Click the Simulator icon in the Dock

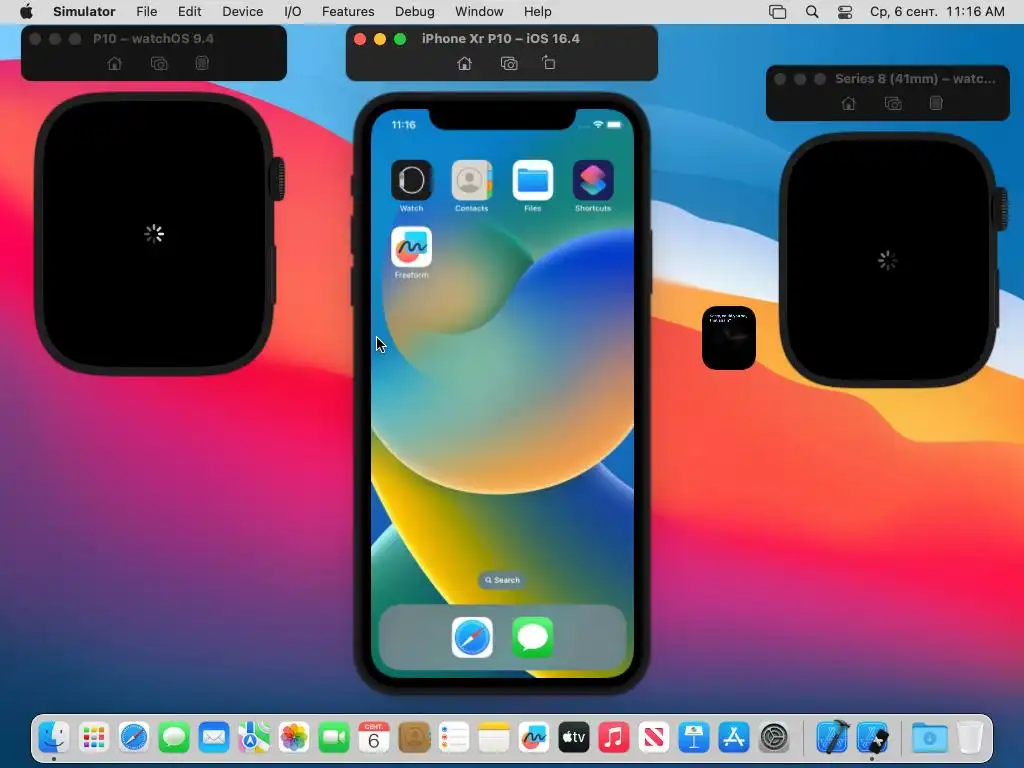click(872, 738)
